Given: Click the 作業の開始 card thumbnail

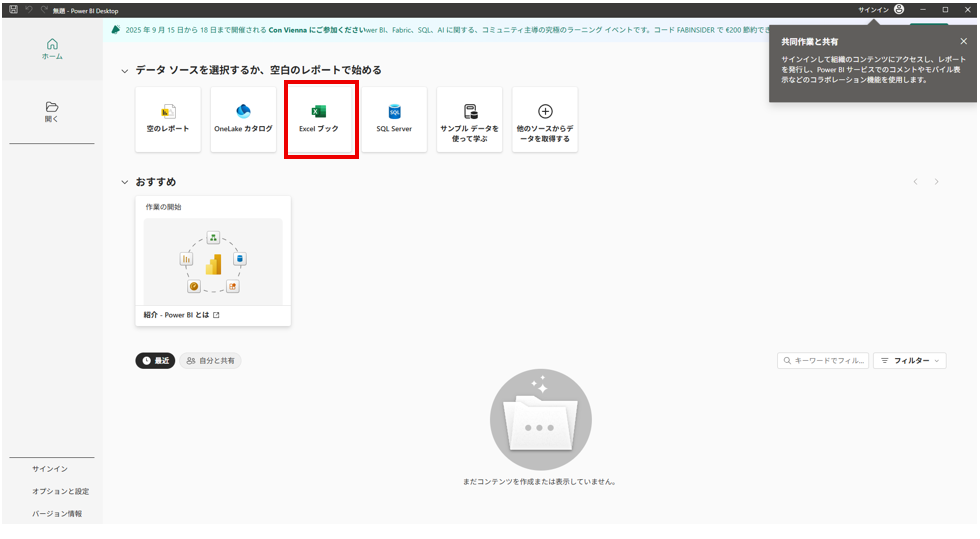Looking at the screenshot, I should [213, 261].
